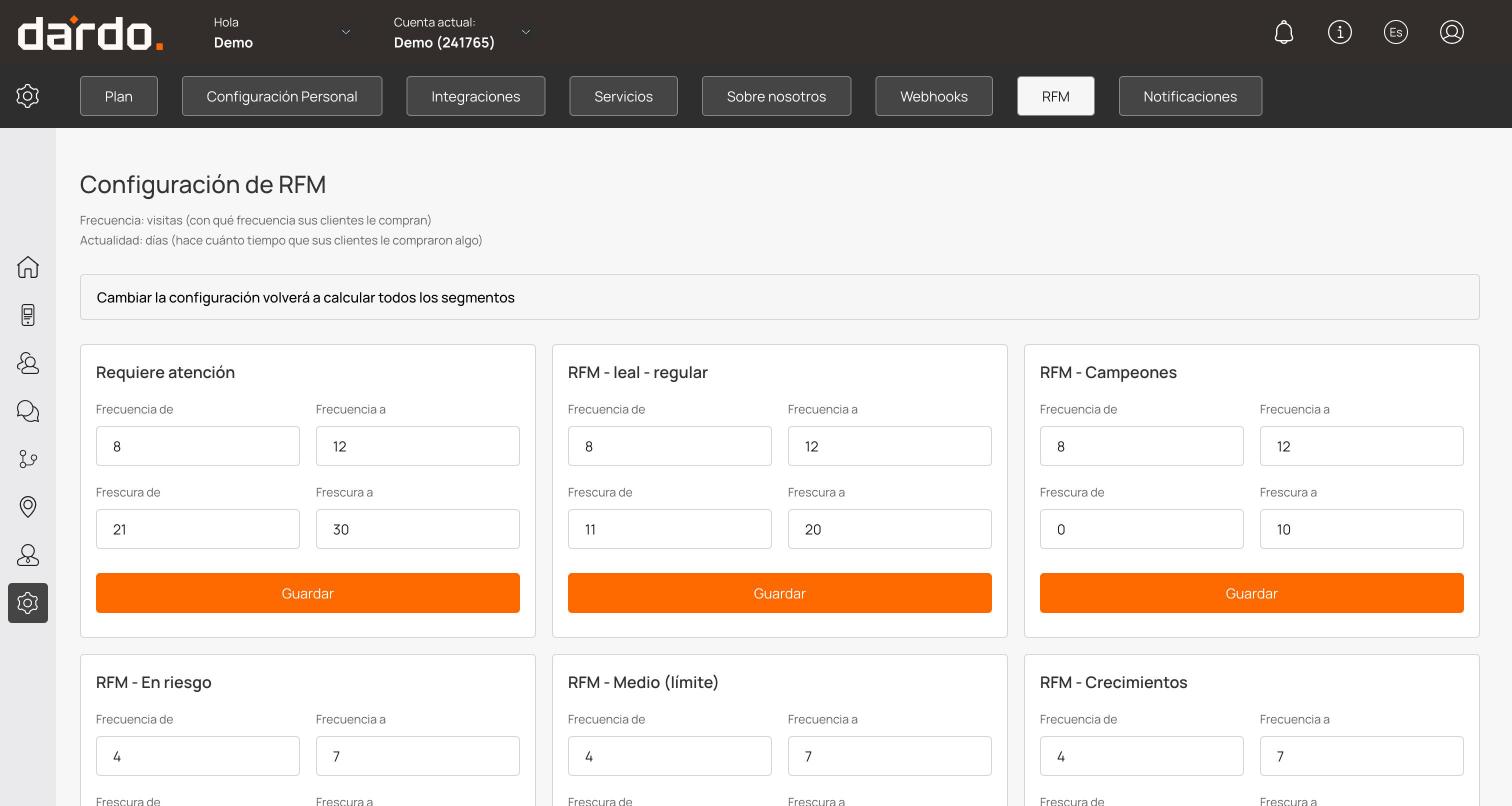
Task: Open the Sobre nosotros tab
Action: coord(777,96)
